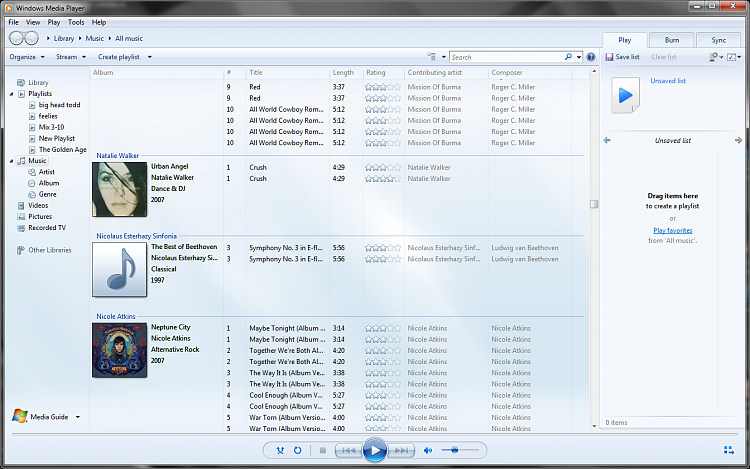Open the Tools menu
Viewport: 750px width, 469px height.
pyautogui.click(x=76, y=22)
